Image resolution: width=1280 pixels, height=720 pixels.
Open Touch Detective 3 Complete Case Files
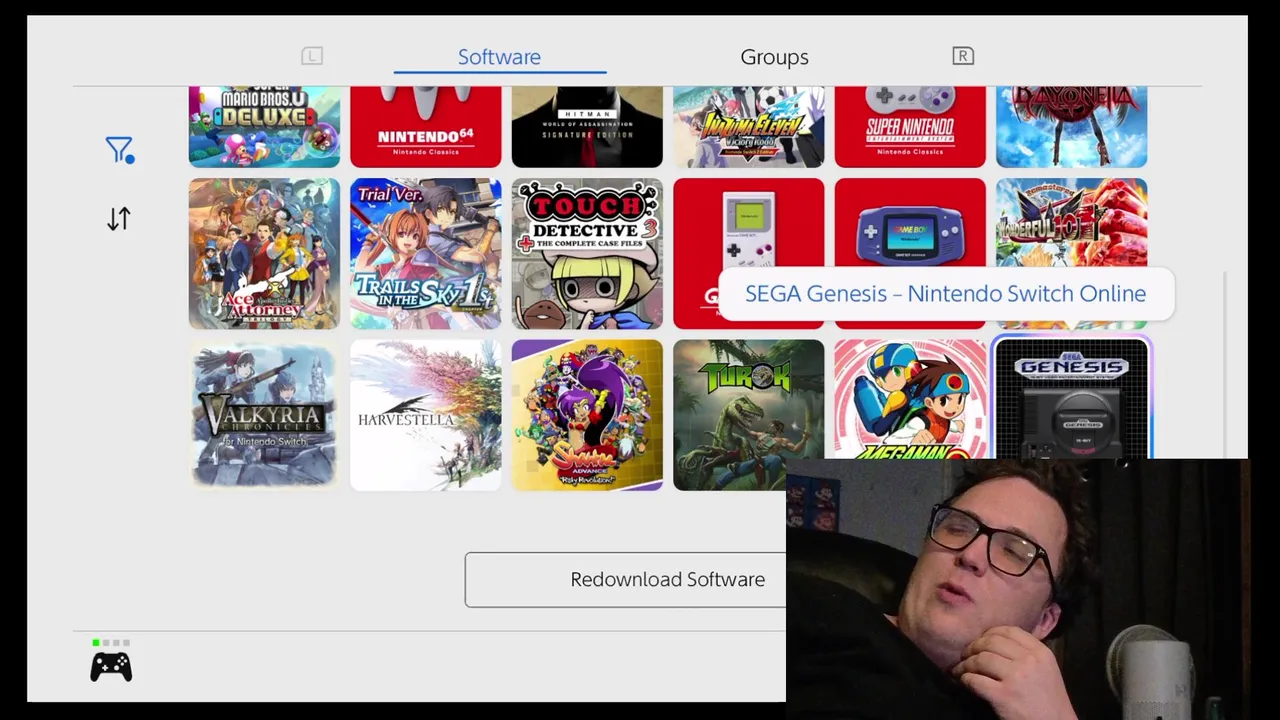(587, 254)
